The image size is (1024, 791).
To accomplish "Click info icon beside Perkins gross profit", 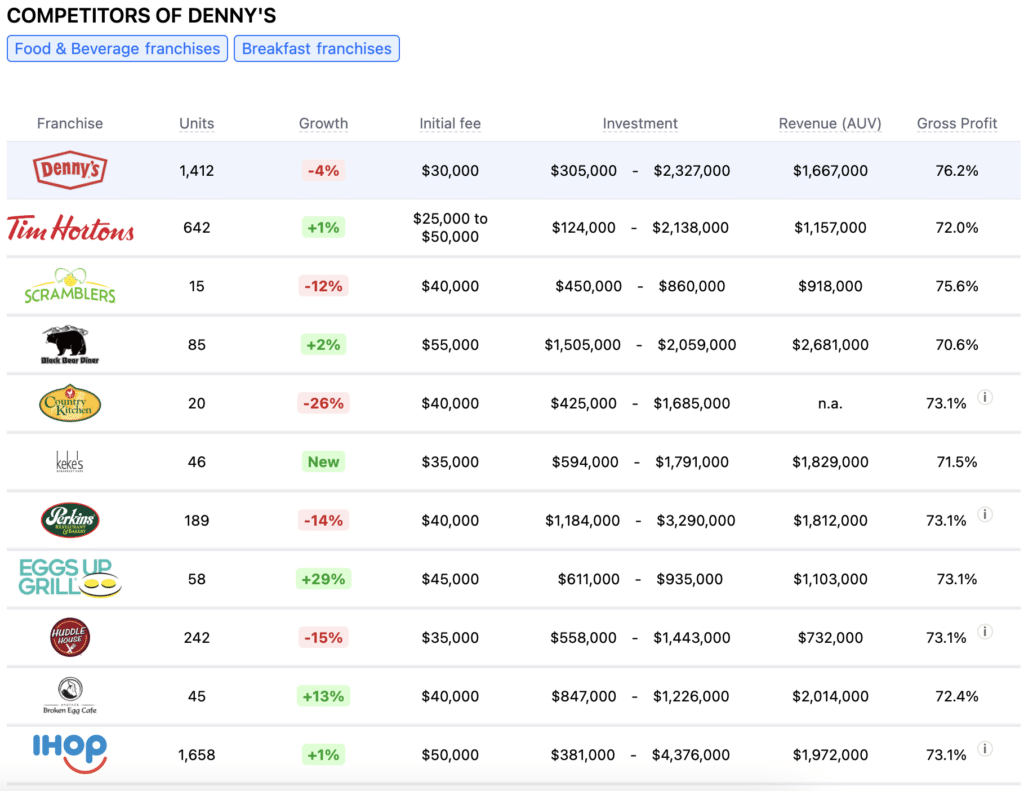I will (985, 514).
